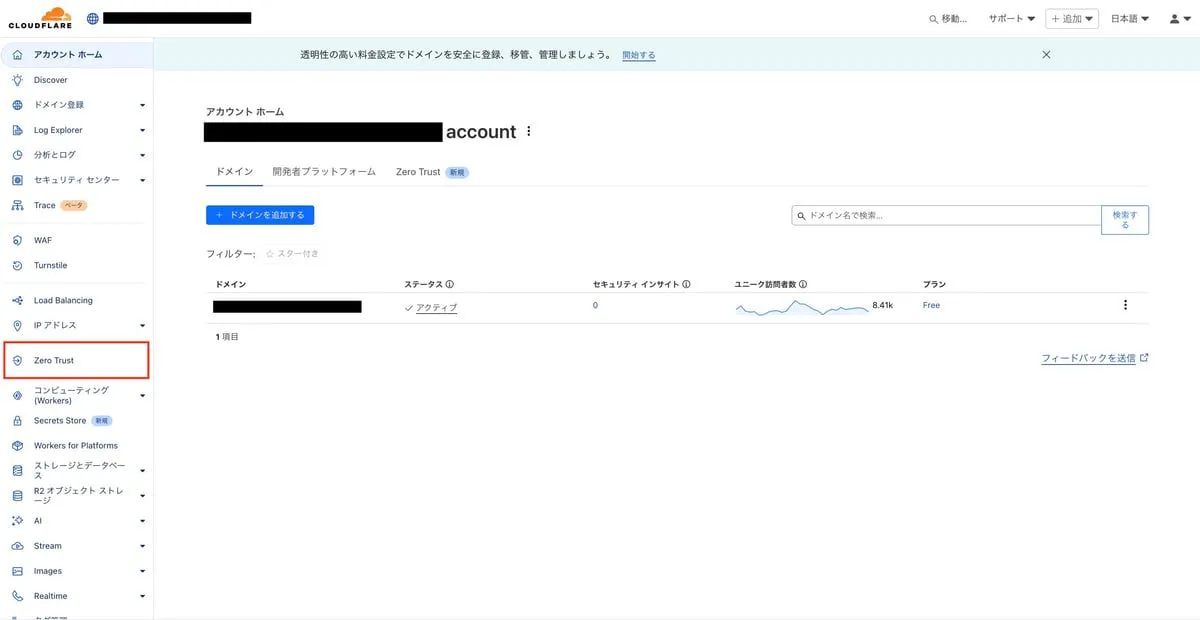Image resolution: width=1200 pixels, height=620 pixels.
Task: Switch to the 開発者プラットフォーム tab
Action: pyautogui.click(x=324, y=172)
